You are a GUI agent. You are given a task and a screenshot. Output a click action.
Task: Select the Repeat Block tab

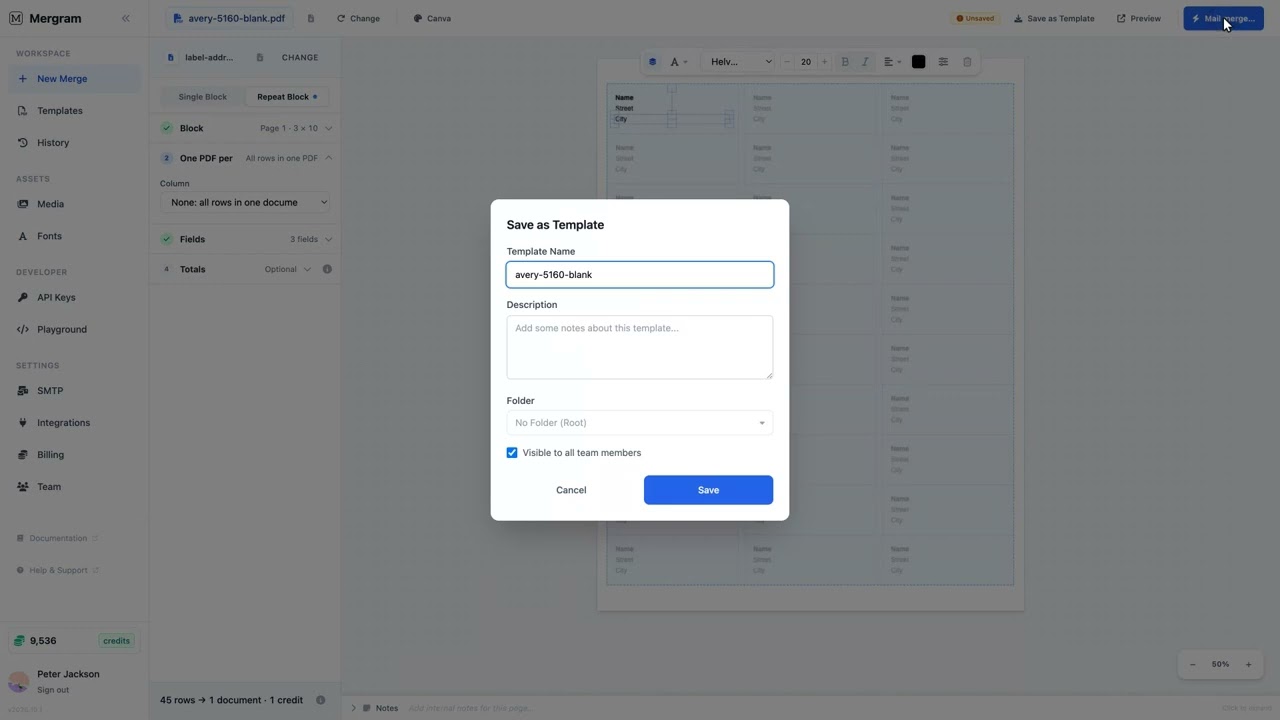pyautogui.click(x=286, y=97)
